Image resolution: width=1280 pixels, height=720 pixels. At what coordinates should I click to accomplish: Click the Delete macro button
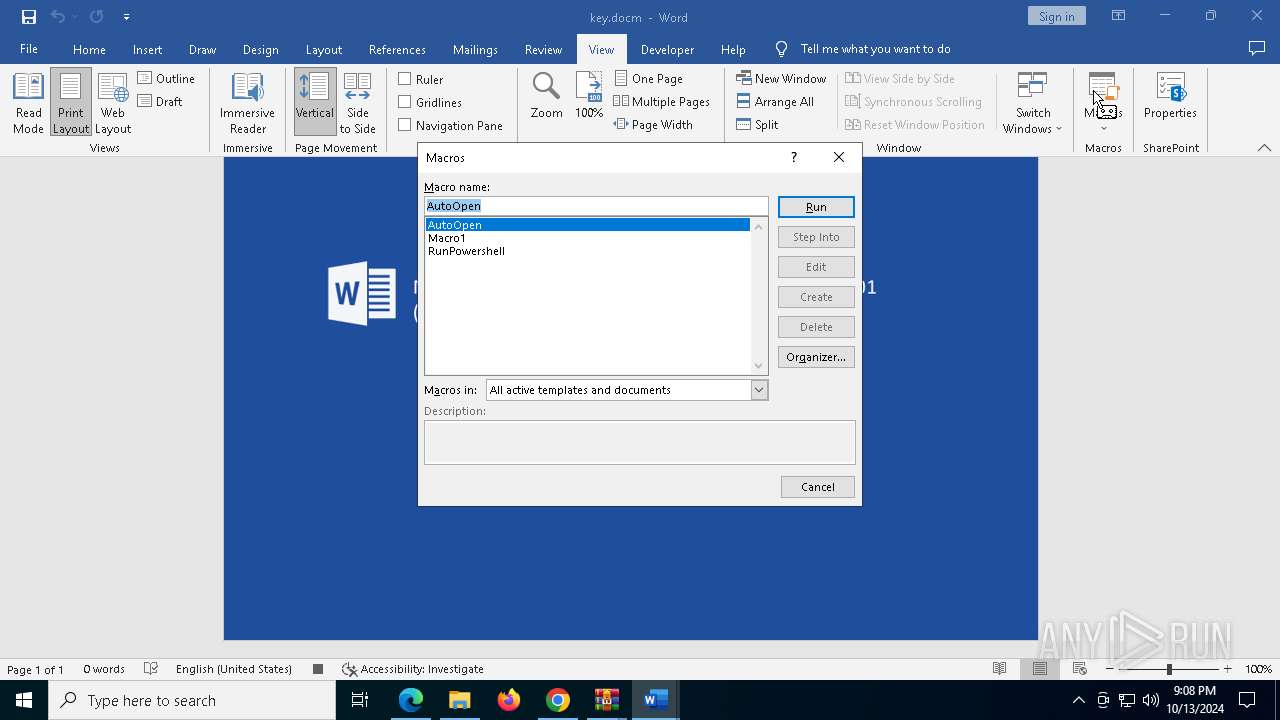tap(816, 327)
